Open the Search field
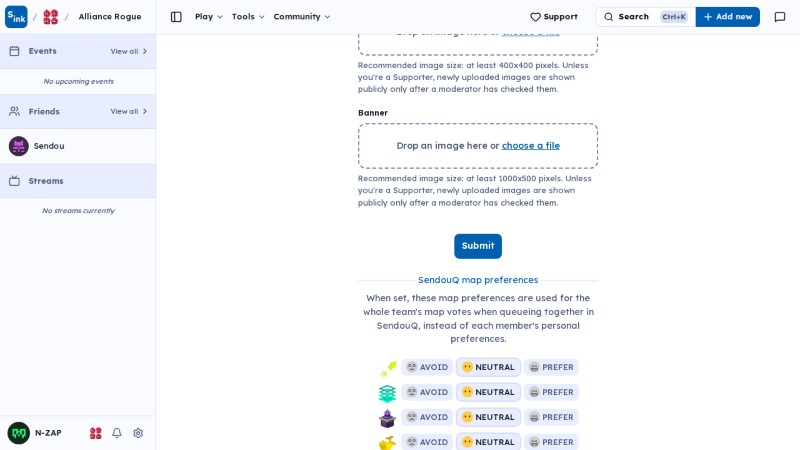This screenshot has height=450, width=800. [645, 17]
